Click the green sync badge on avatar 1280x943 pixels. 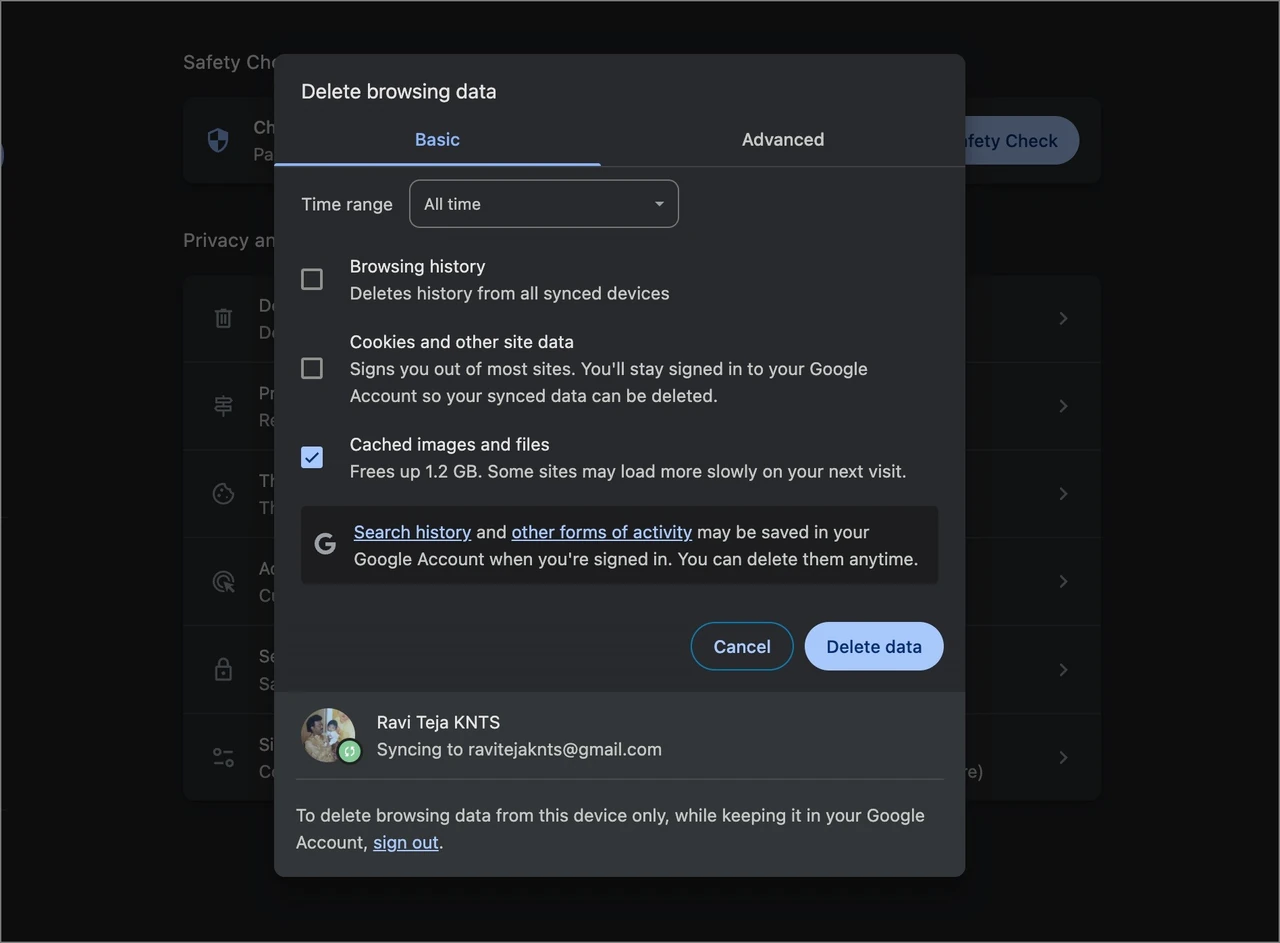tap(349, 751)
